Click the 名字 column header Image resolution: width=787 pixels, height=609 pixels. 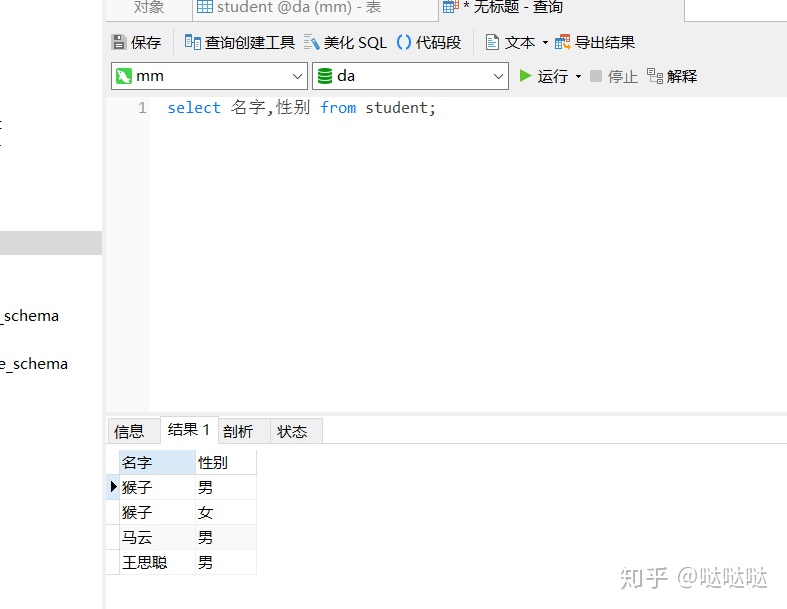tap(157, 462)
